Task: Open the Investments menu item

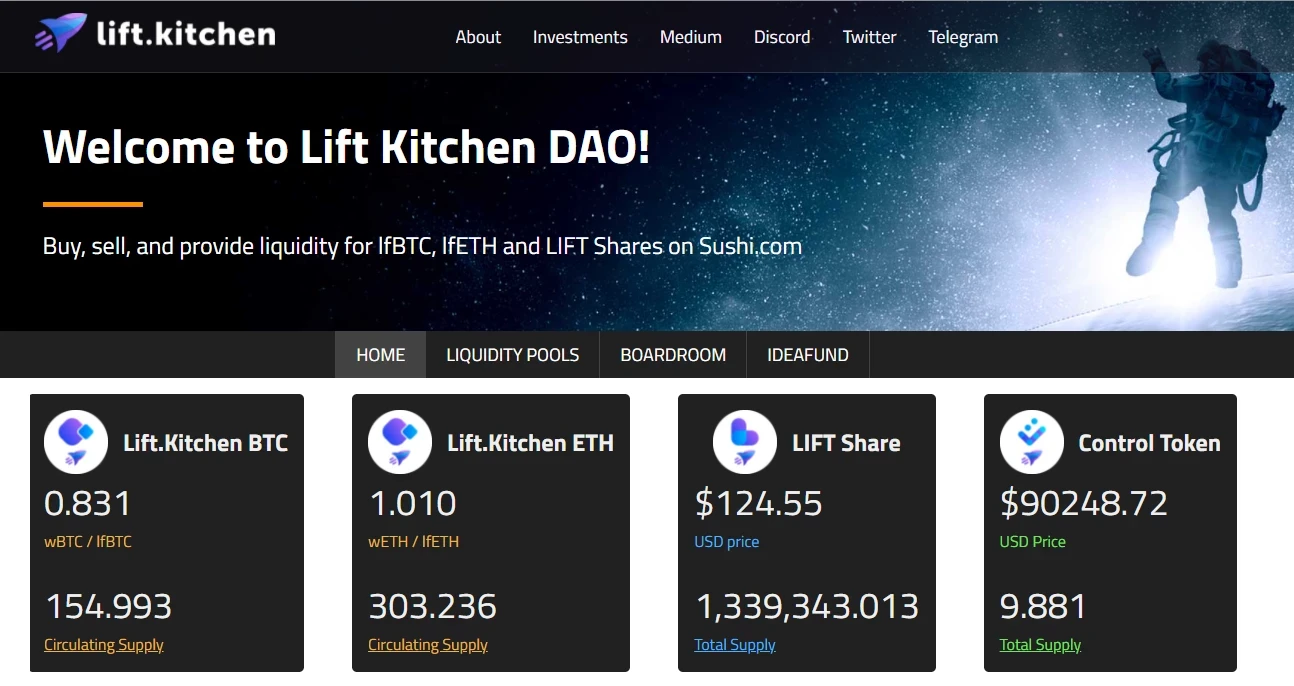Action: click(580, 37)
